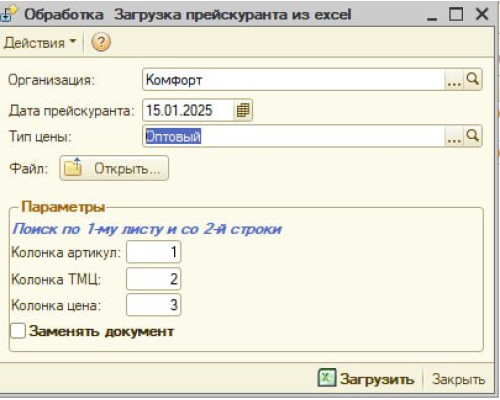Open the calendar picker for Дата прейскуранта
The image size is (500, 400).
(243, 110)
